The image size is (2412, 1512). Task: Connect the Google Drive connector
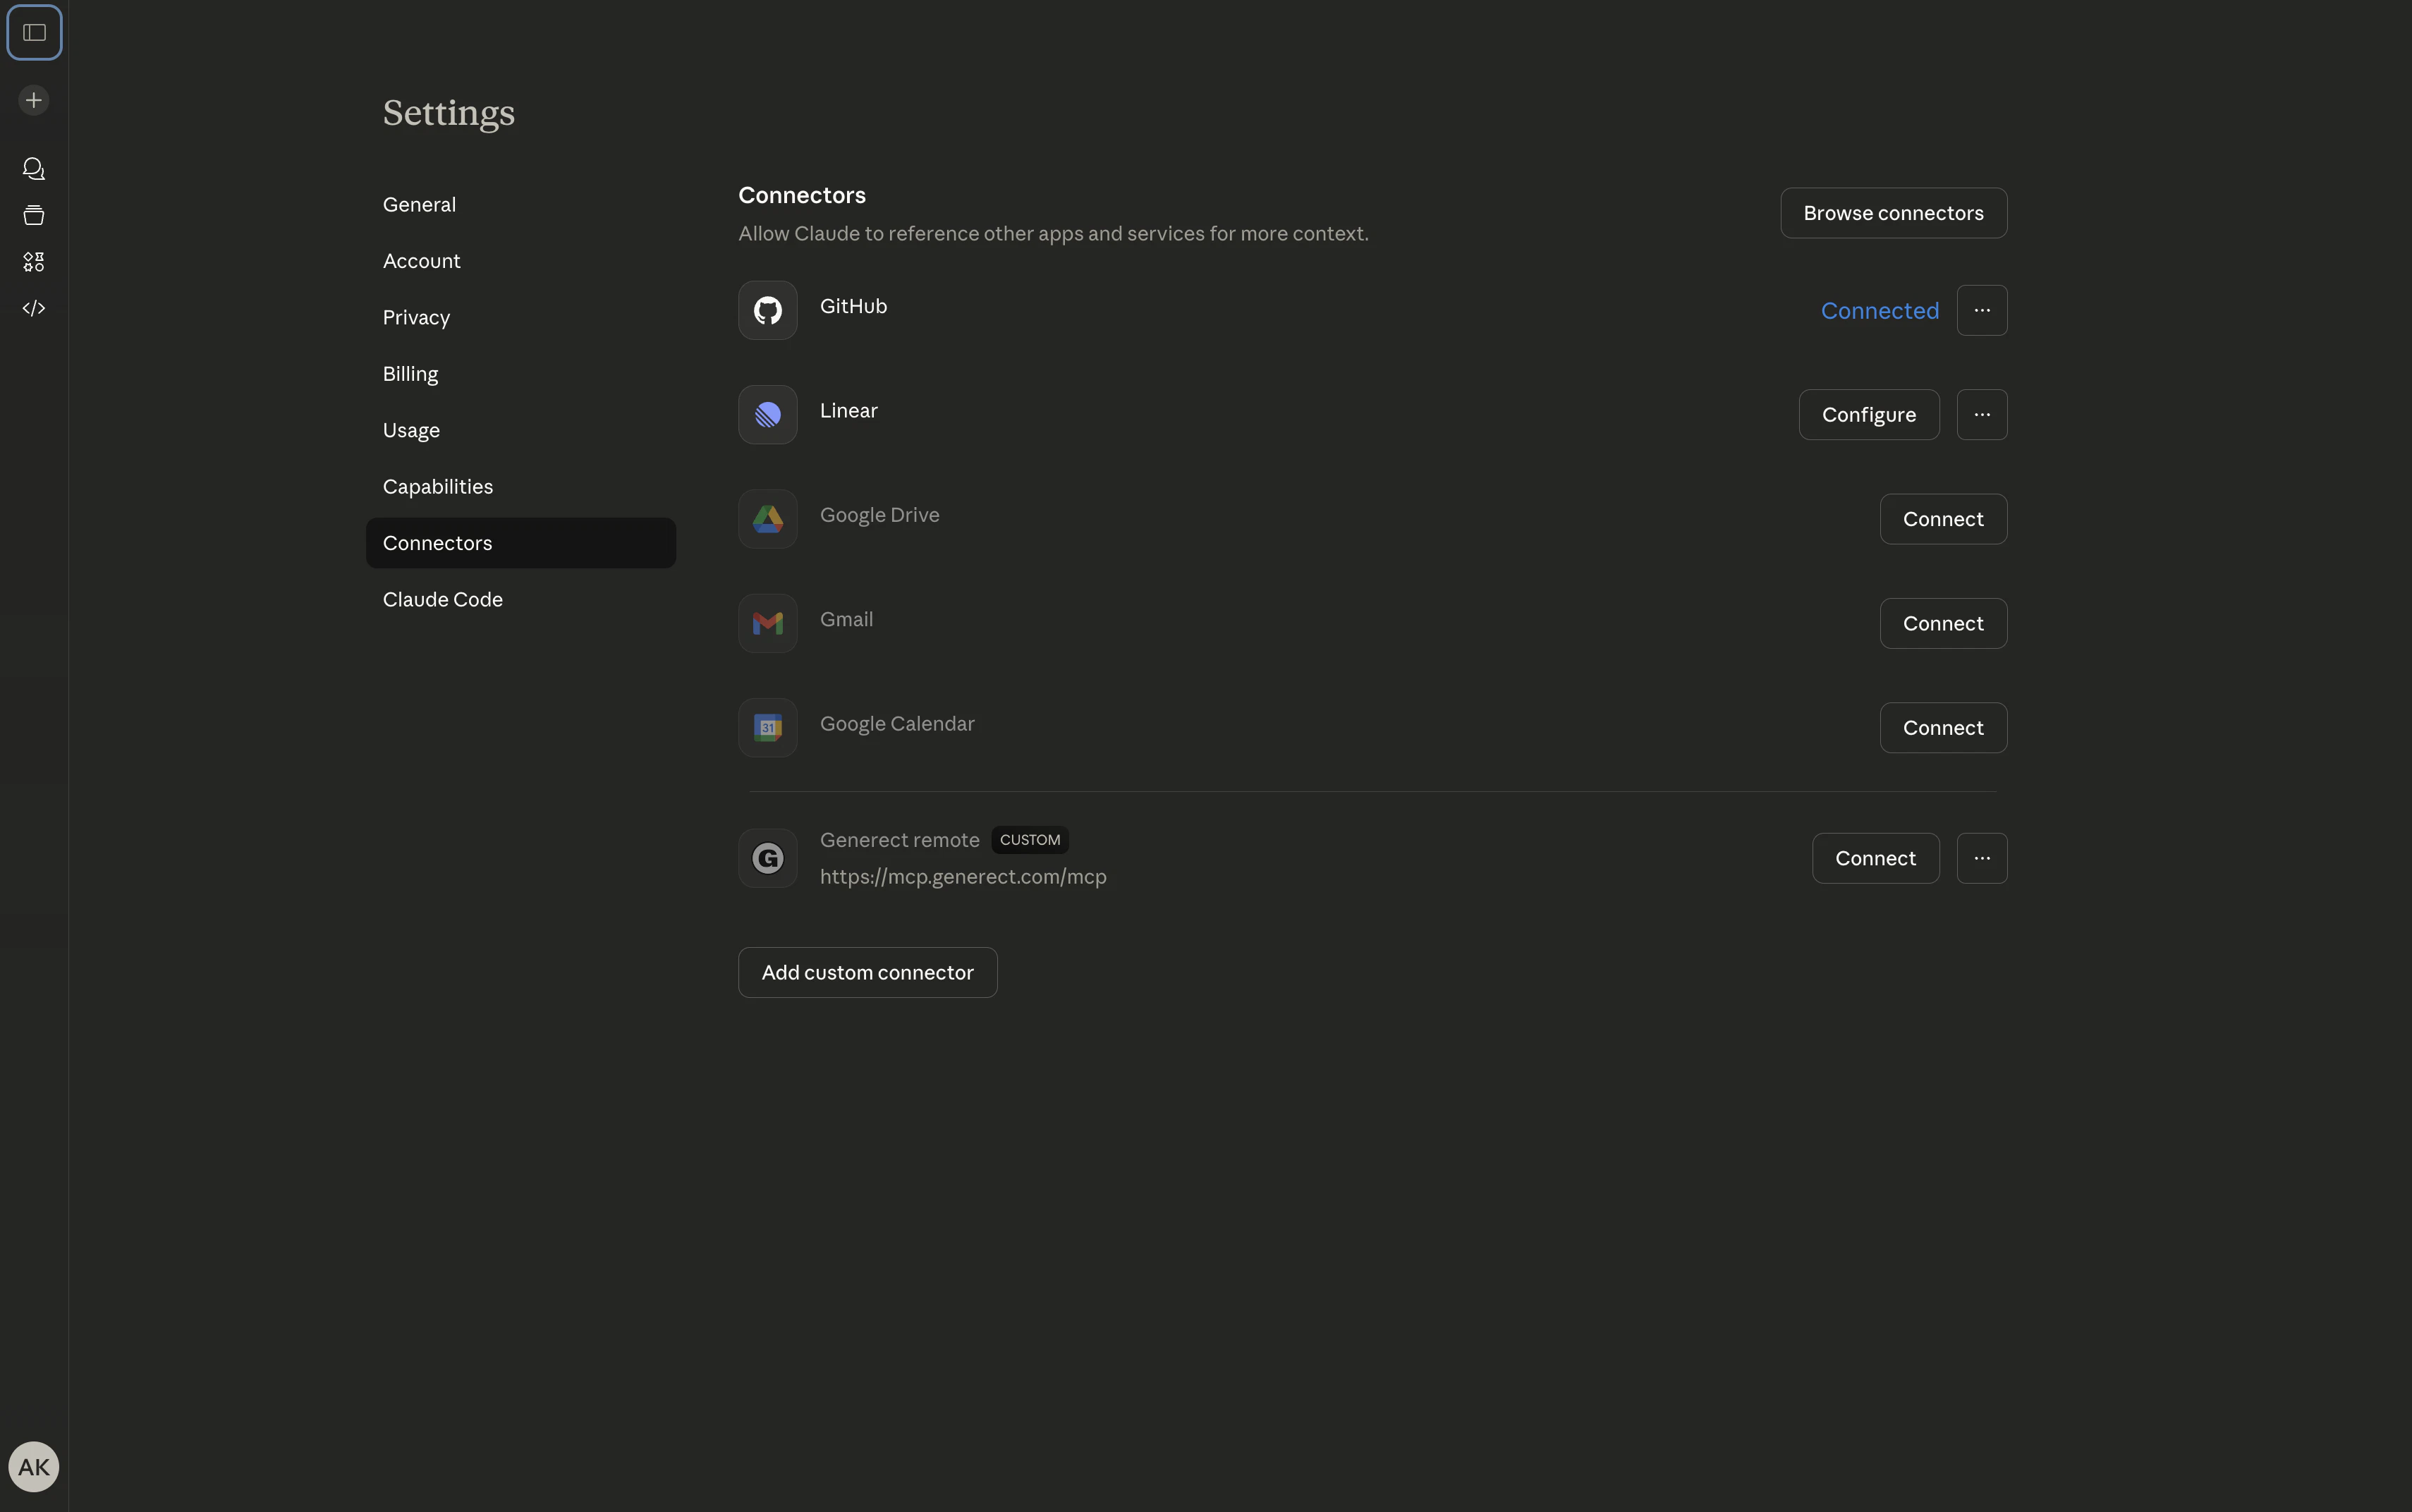(1942, 519)
